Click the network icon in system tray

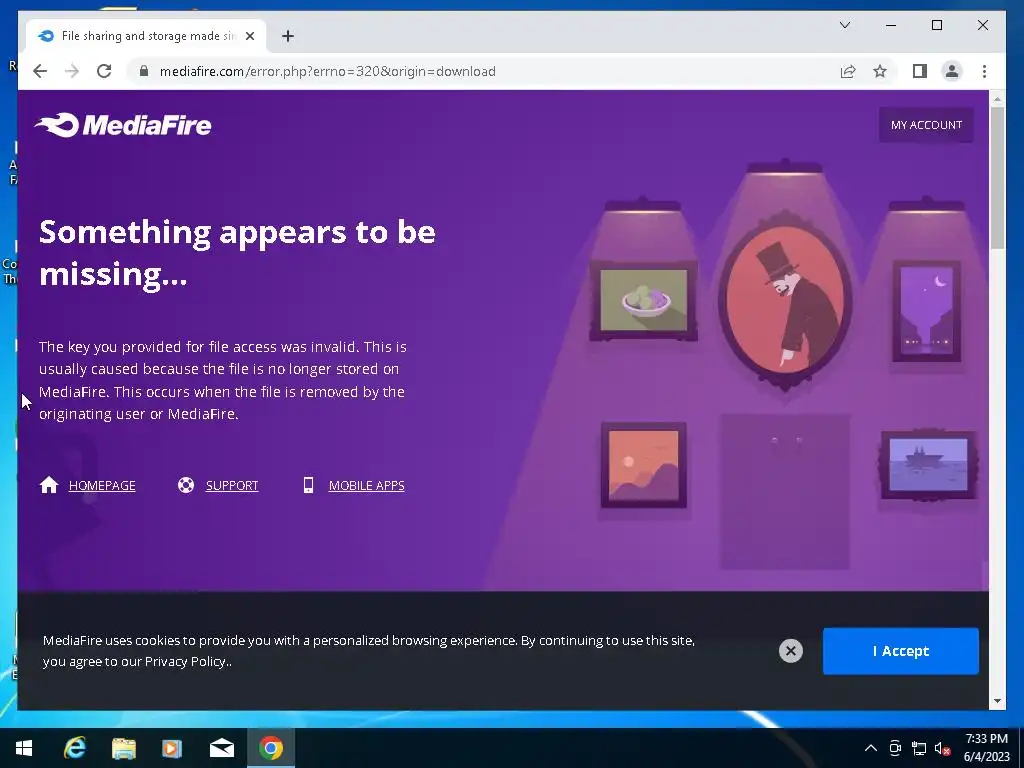coord(919,748)
